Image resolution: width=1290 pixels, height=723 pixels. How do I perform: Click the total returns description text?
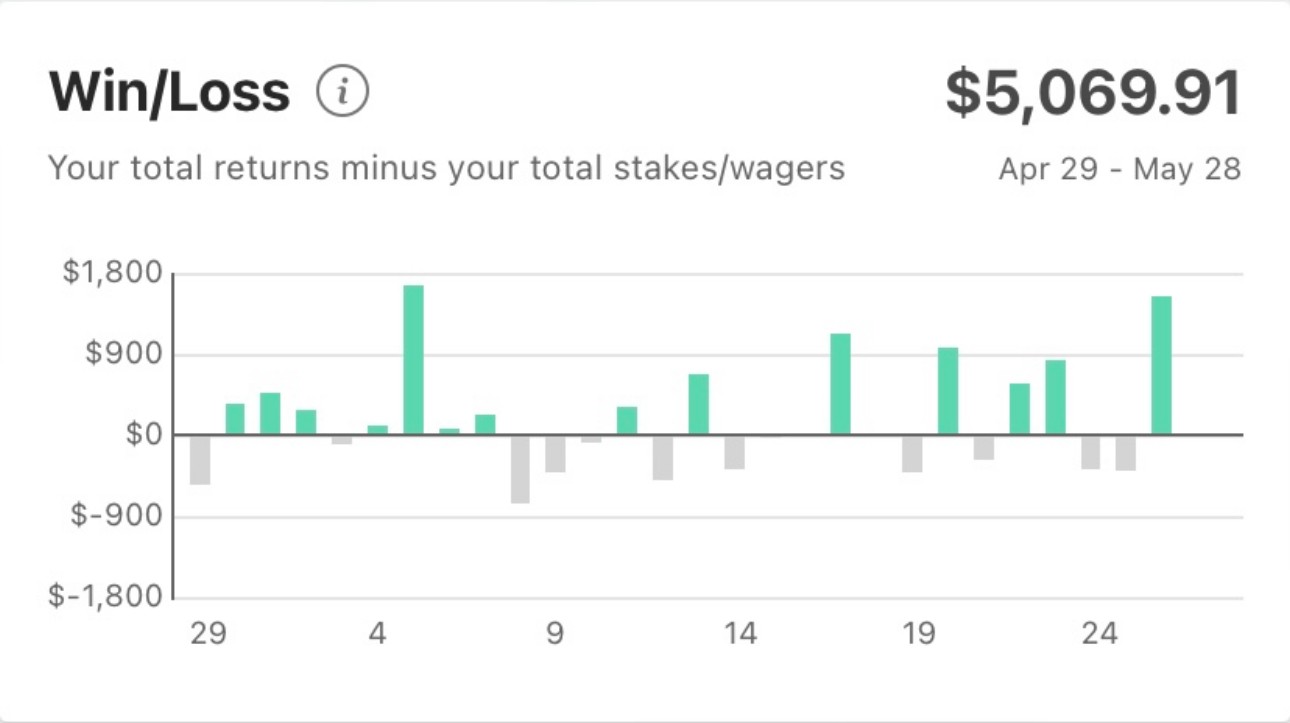click(447, 168)
